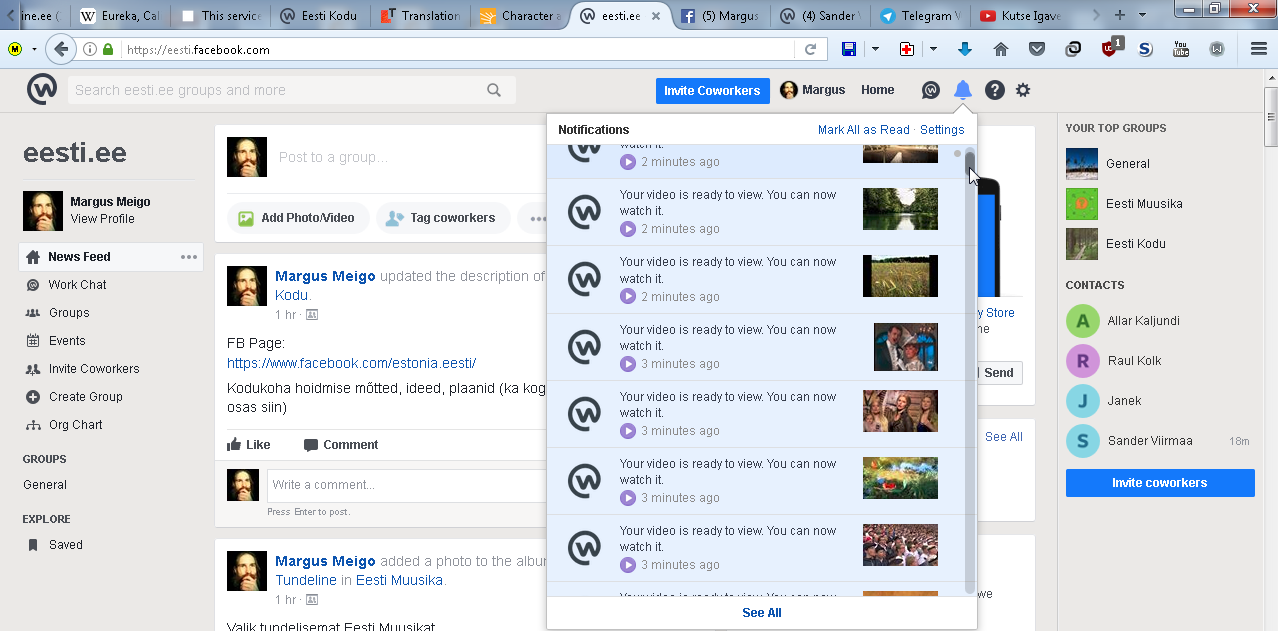1278x631 pixels.
Task: Click Mark All as Read
Action: point(864,130)
